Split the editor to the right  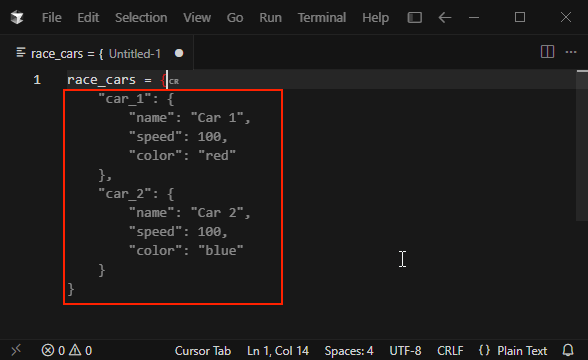[547, 52]
